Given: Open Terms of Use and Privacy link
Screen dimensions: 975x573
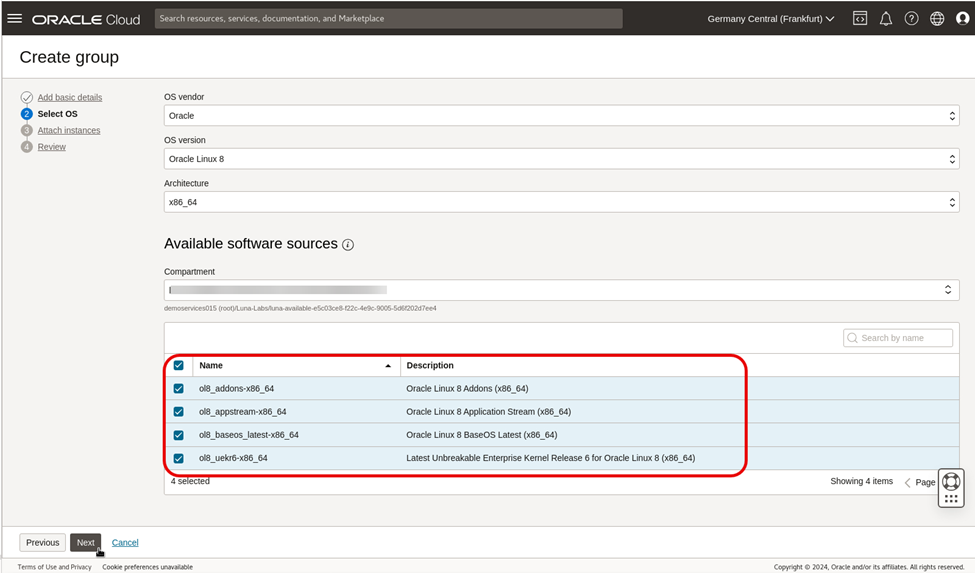Looking at the screenshot, I should click(54, 567).
